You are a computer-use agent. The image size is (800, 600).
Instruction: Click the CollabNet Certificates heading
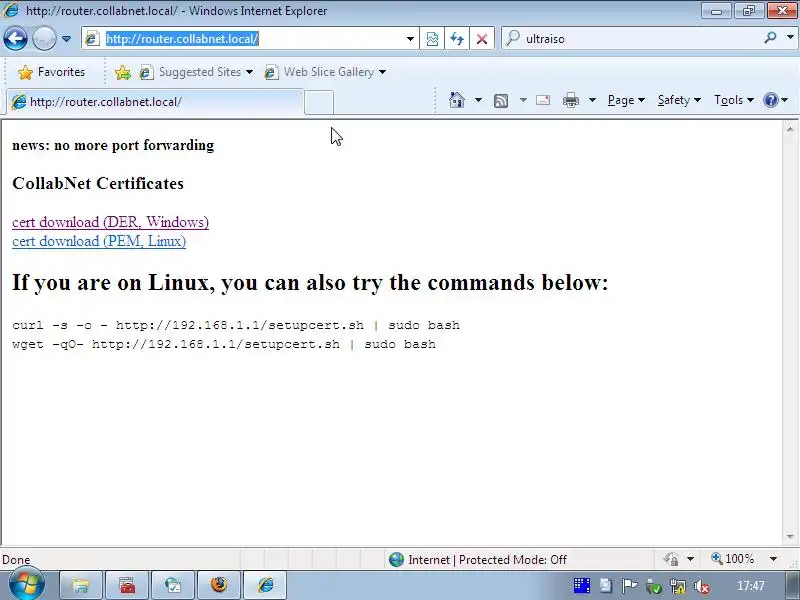98,183
